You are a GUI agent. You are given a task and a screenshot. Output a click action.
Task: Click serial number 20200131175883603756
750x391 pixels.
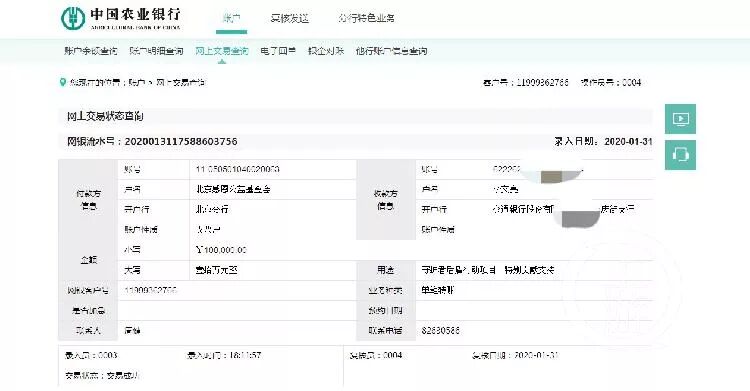pyautogui.click(x=181, y=142)
